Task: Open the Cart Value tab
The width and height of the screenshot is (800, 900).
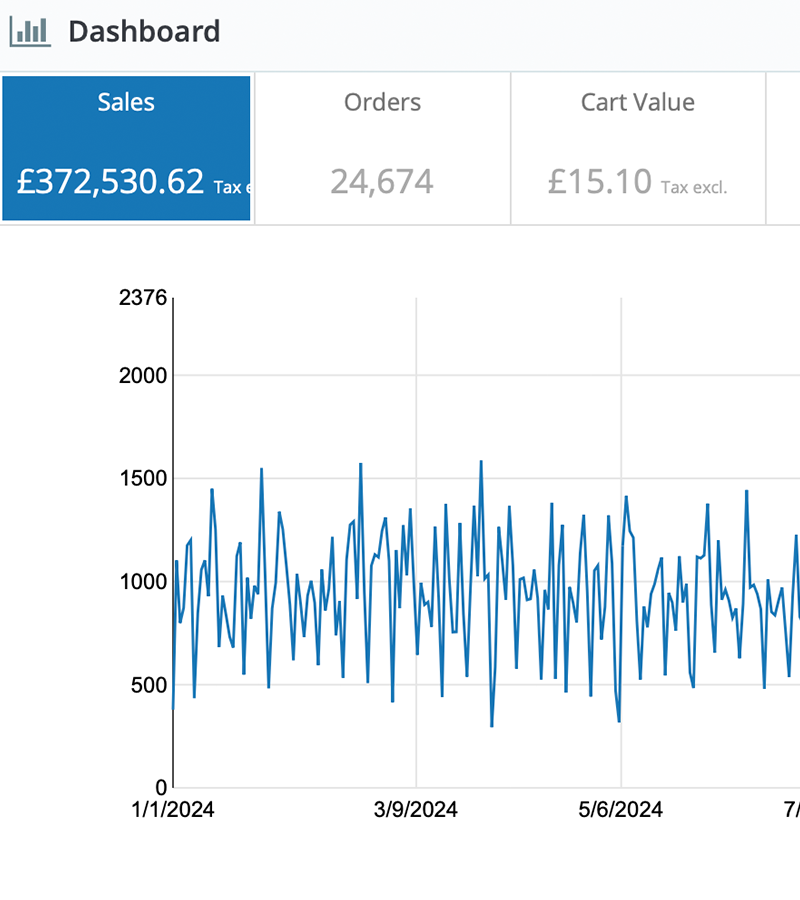Action: click(637, 103)
